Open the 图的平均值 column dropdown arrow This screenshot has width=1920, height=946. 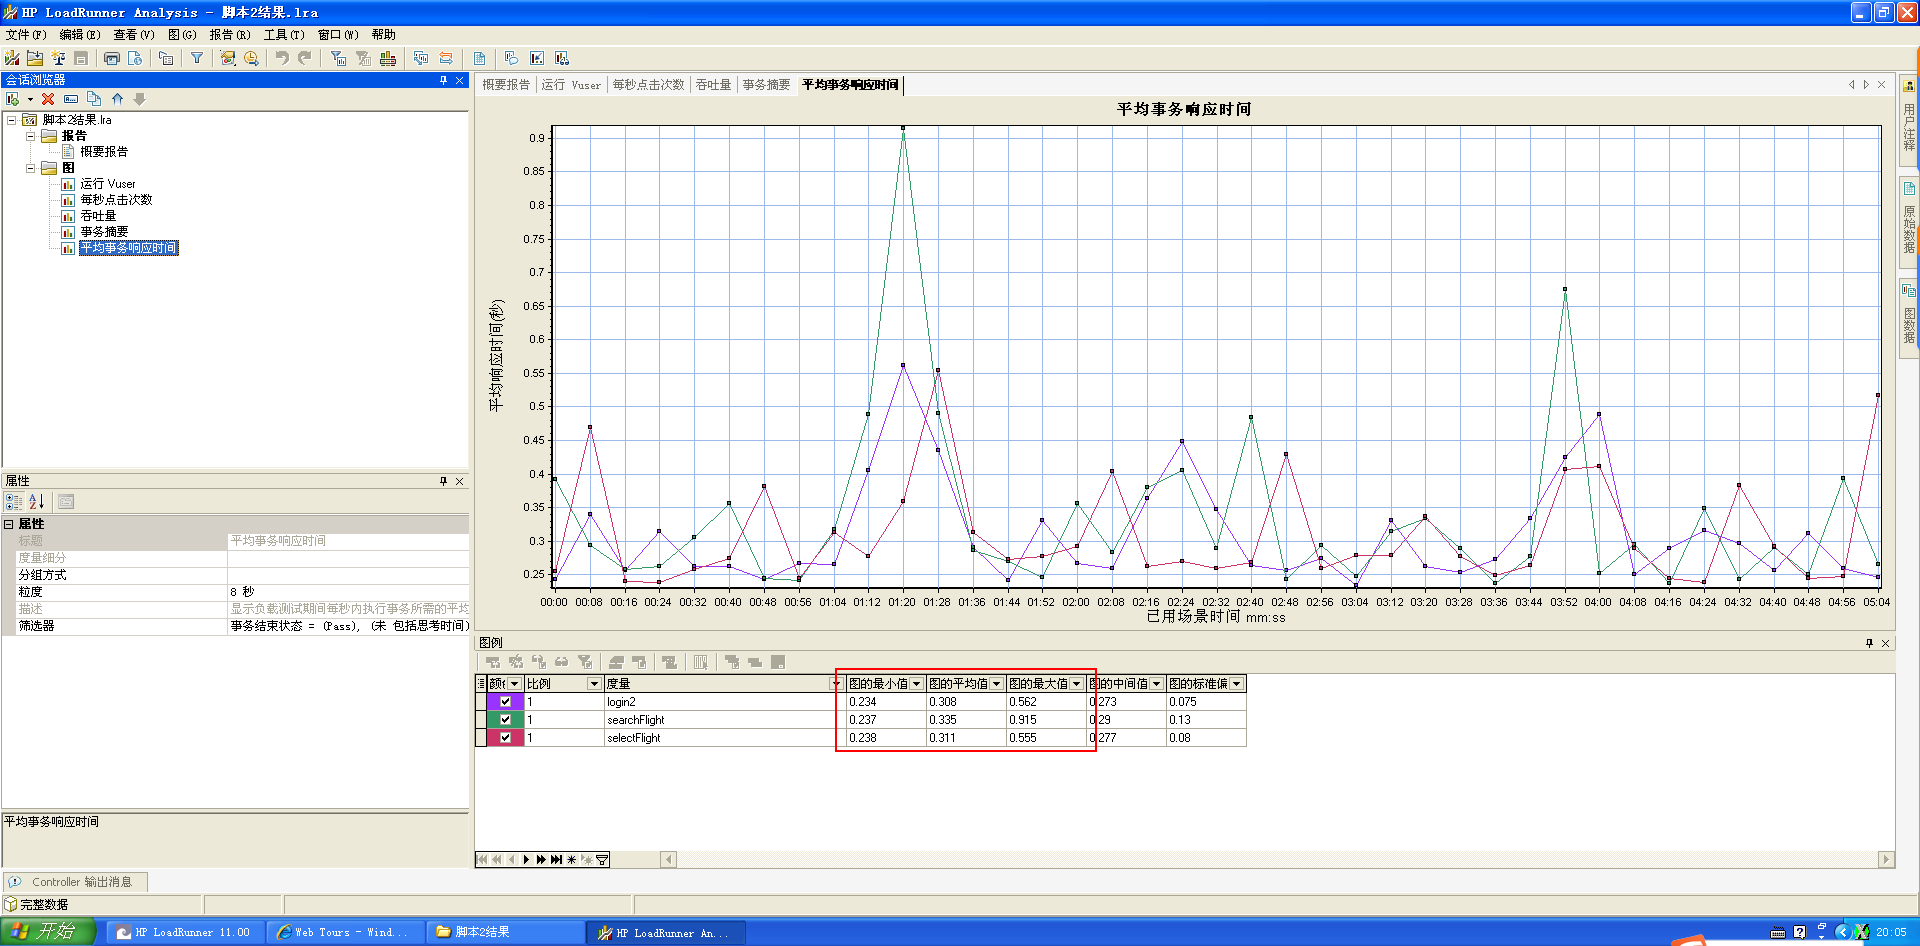point(996,684)
